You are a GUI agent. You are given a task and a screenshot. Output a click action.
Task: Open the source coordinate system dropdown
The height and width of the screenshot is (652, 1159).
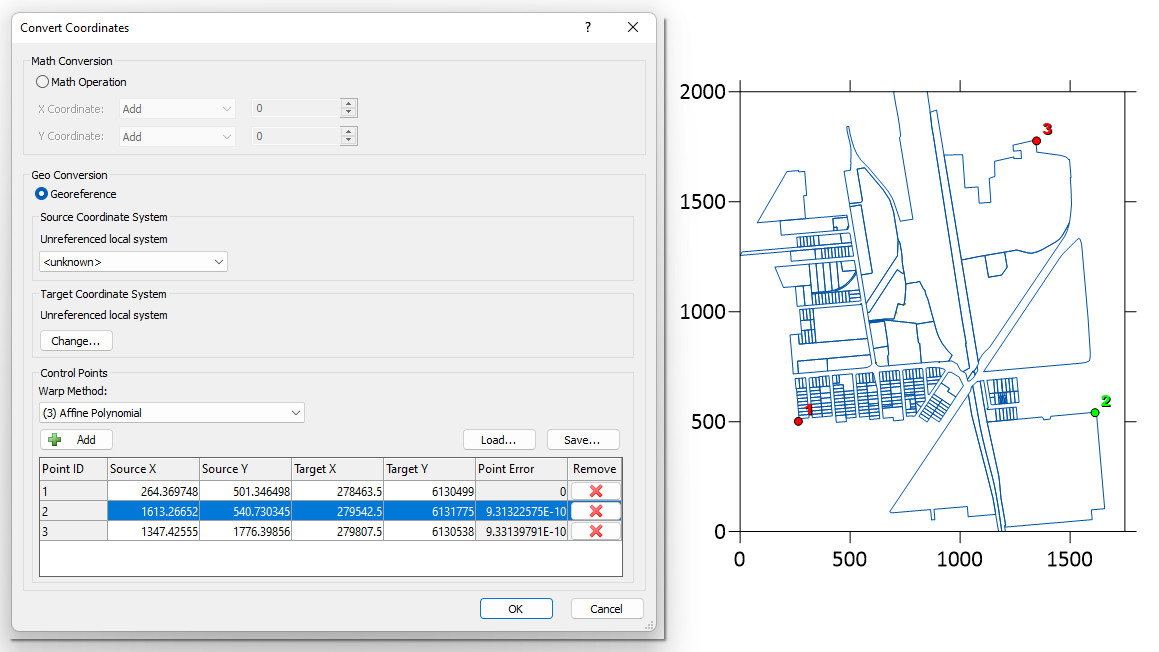133,260
